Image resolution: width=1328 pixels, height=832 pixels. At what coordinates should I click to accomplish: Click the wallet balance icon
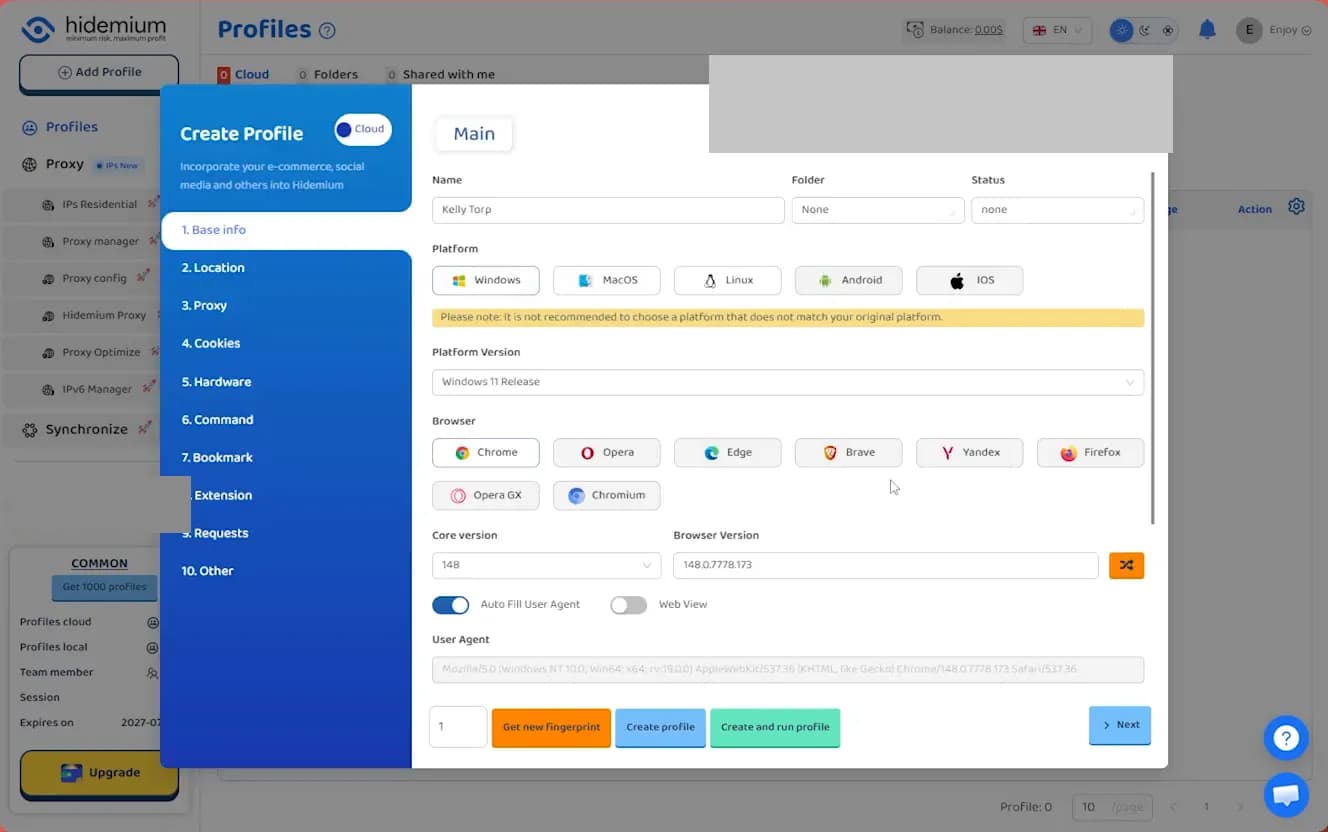click(x=914, y=30)
